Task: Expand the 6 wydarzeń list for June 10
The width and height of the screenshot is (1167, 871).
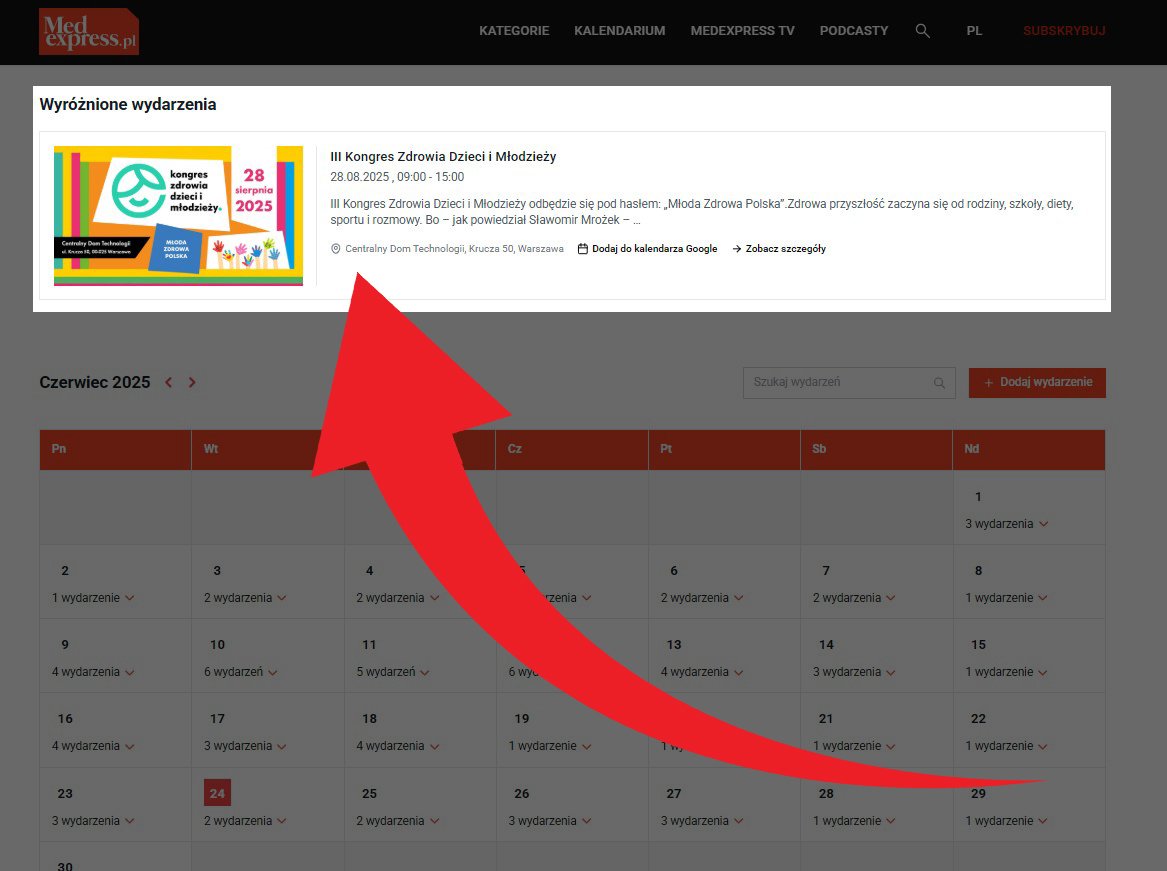Action: pos(240,671)
